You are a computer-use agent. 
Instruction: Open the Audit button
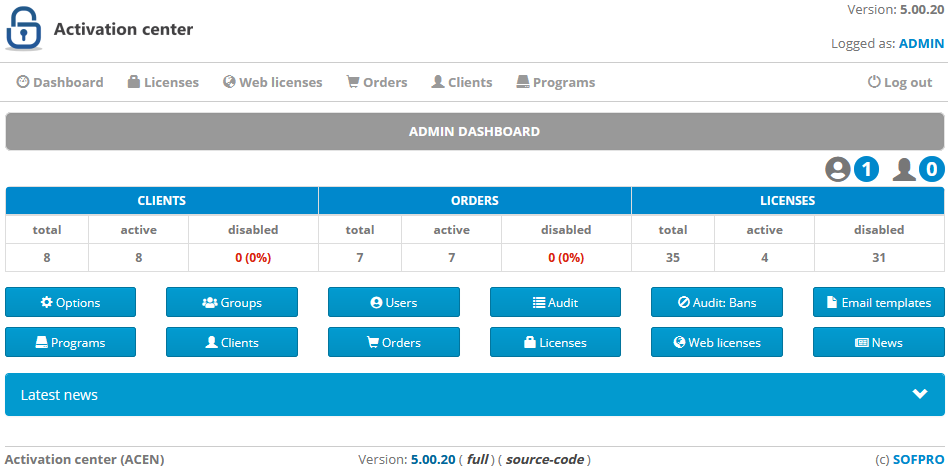556,302
